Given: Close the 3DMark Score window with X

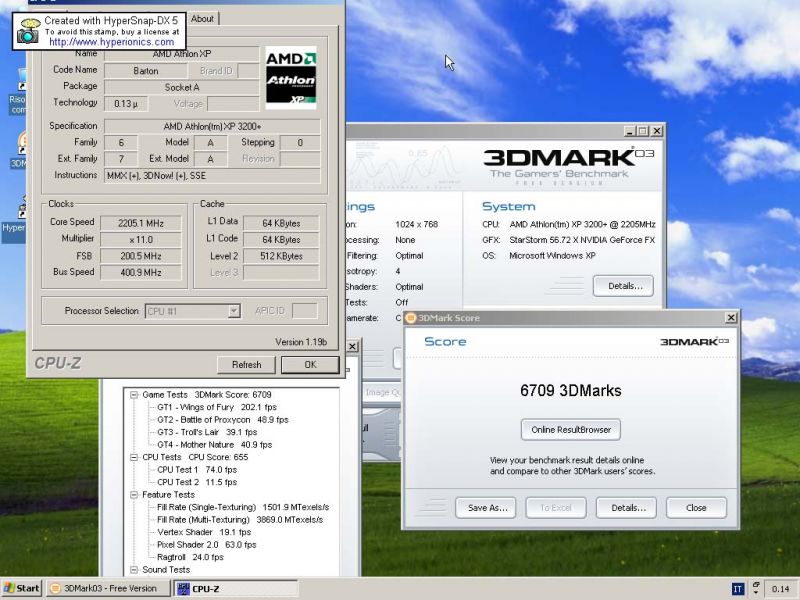Looking at the screenshot, I should (731, 318).
